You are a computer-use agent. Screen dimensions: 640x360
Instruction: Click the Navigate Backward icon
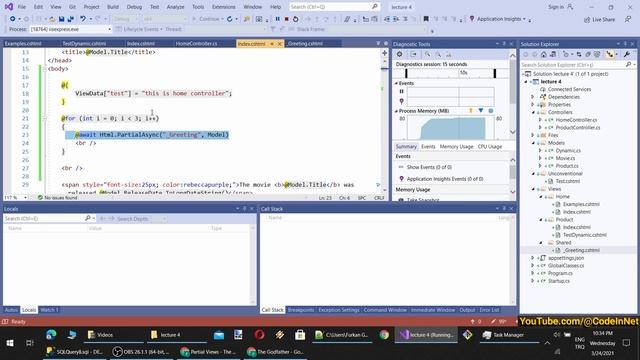pyautogui.click(x=13, y=19)
